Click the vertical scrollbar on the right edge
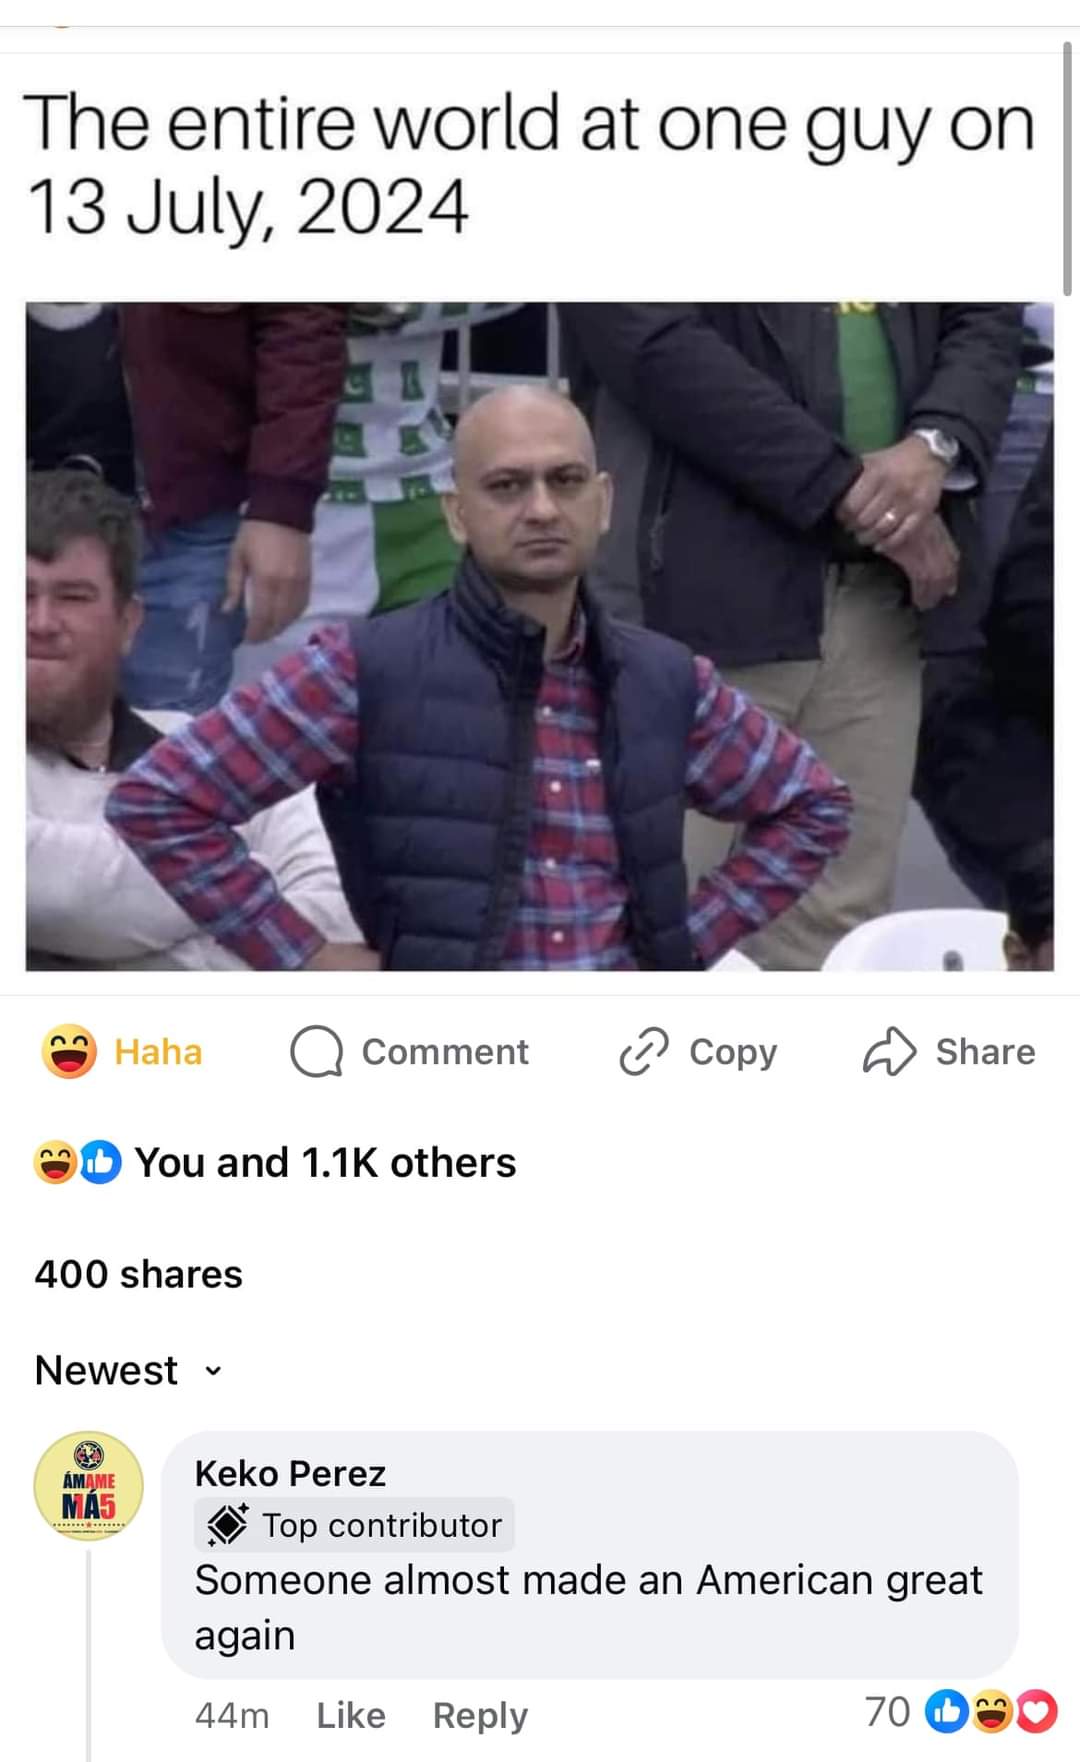 [x=1068, y=167]
